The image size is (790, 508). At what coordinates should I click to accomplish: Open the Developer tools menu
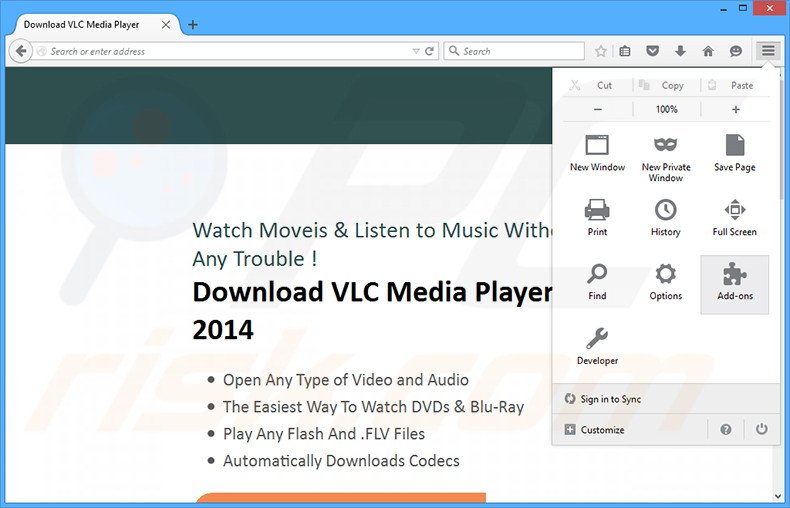(597, 346)
